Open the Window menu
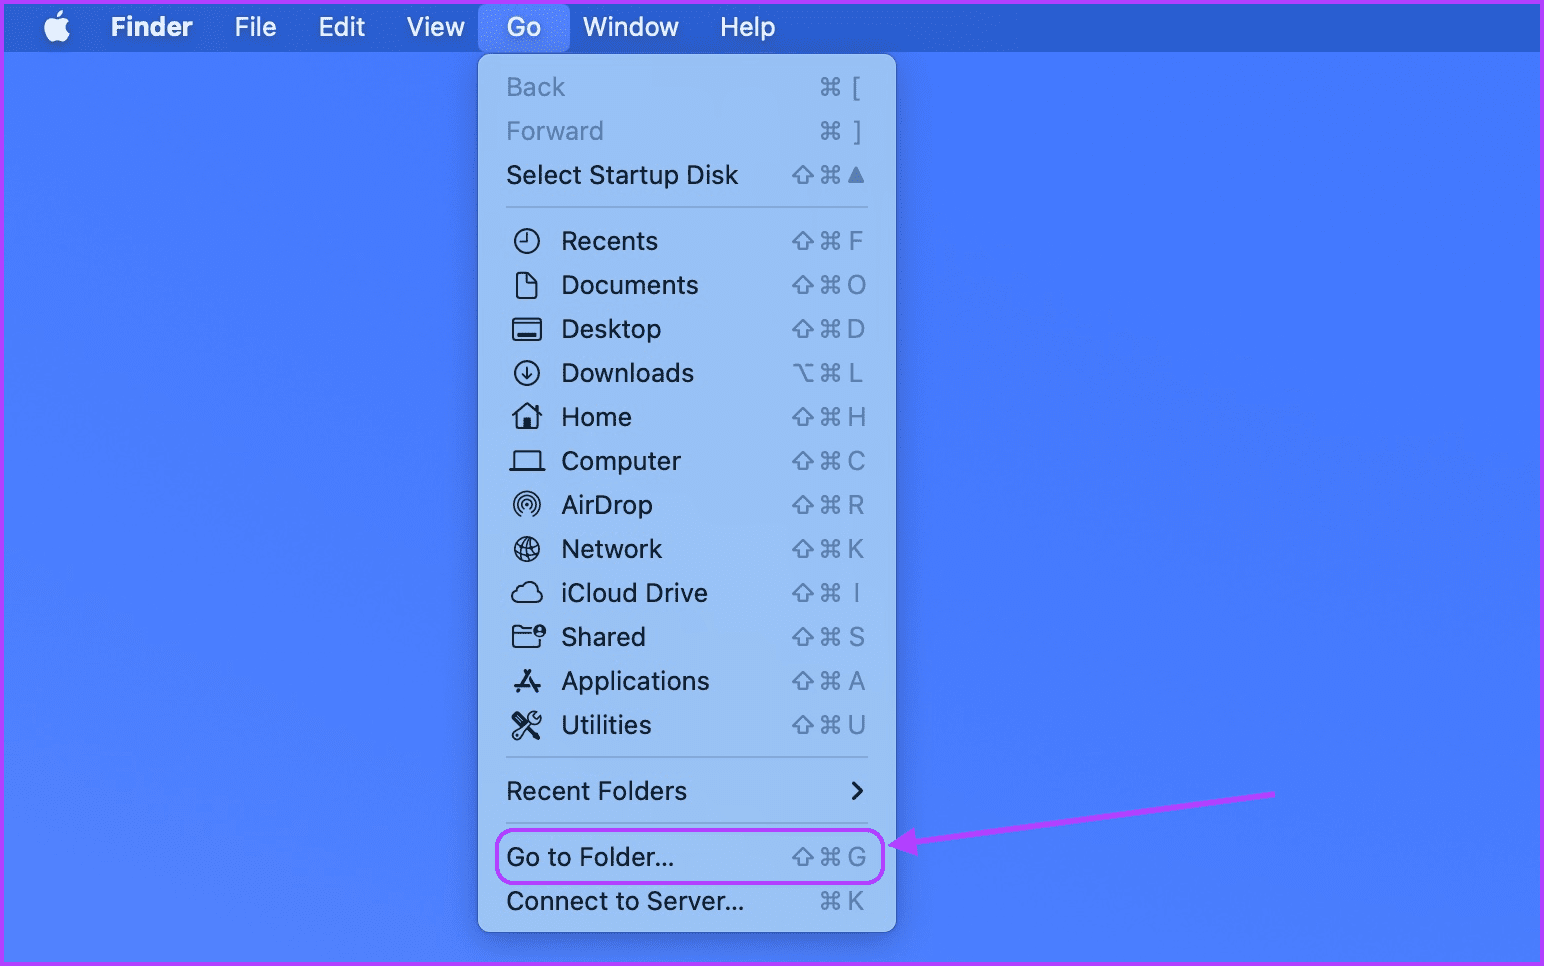Viewport: 1544px width, 966px height. click(x=631, y=27)
